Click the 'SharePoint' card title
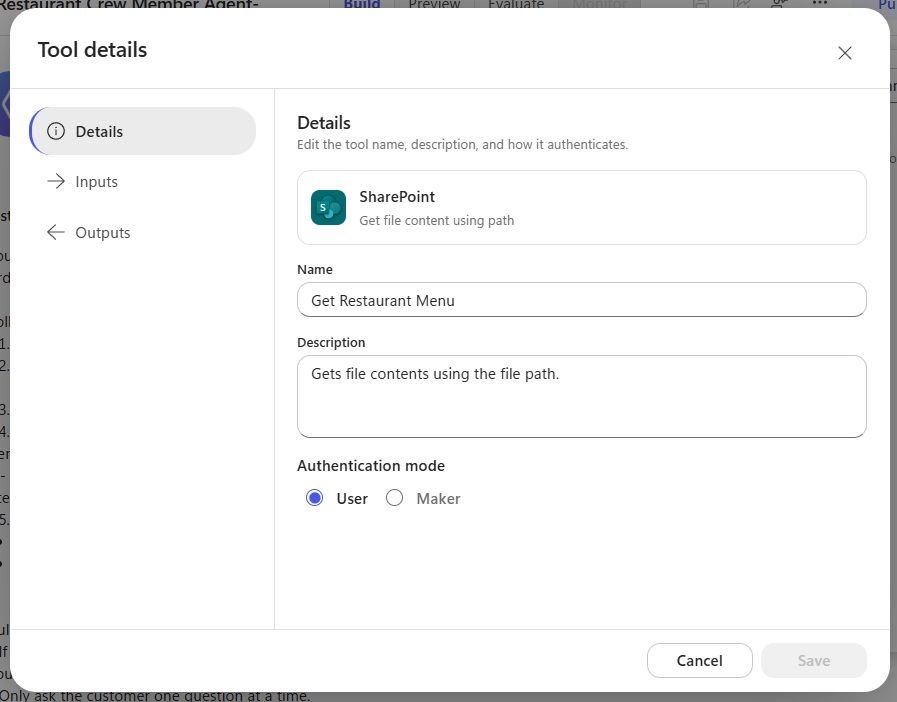The height and width of the screenshot is (702, 897). click(397, 197)
